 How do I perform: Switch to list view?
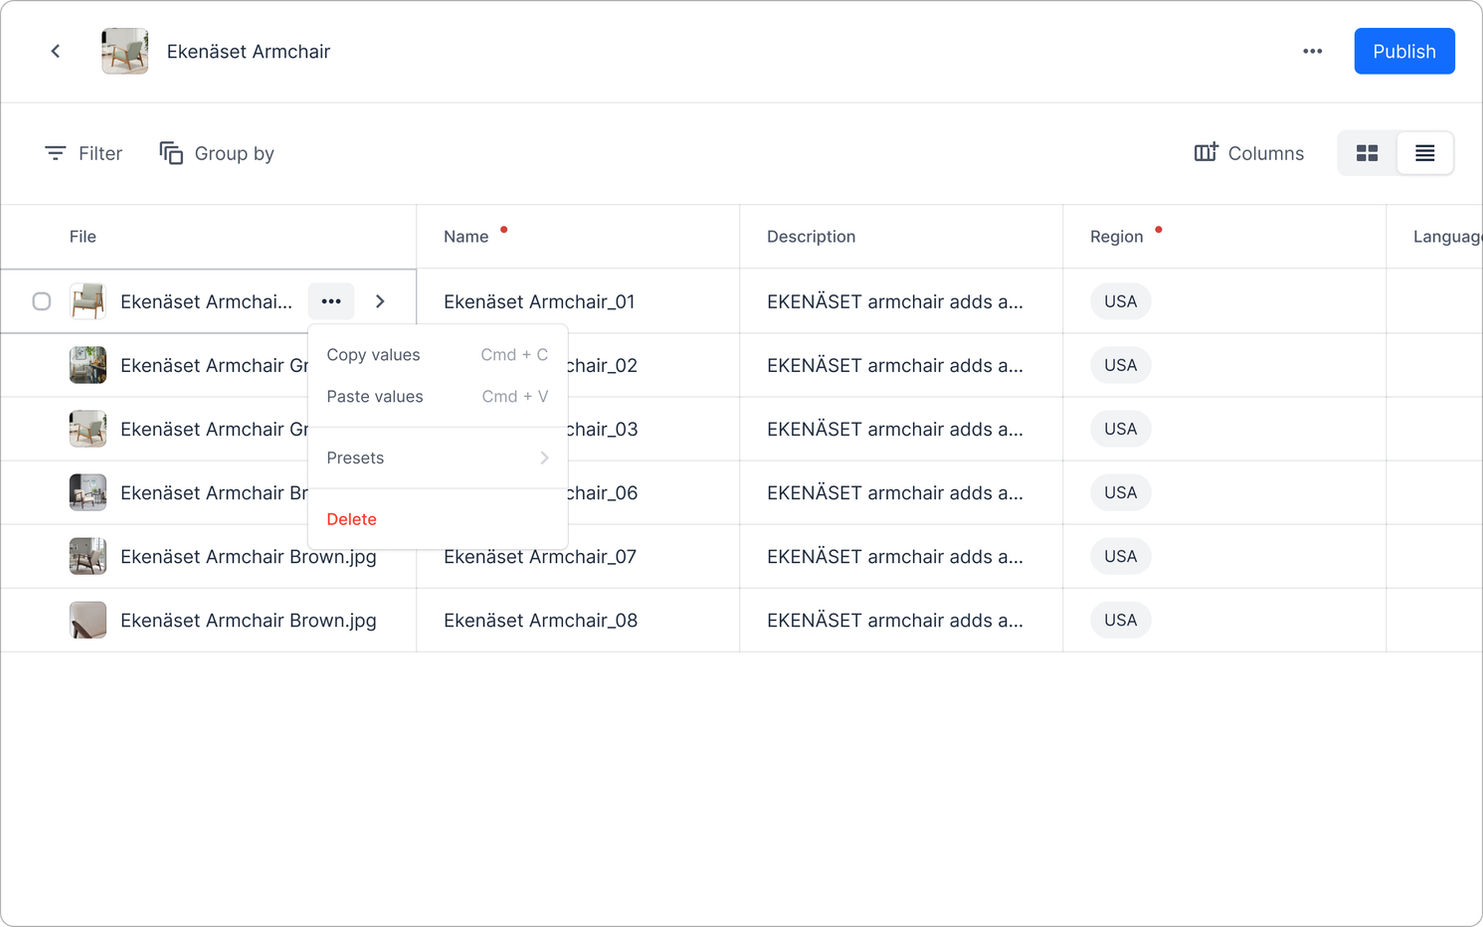point(1424,153)
